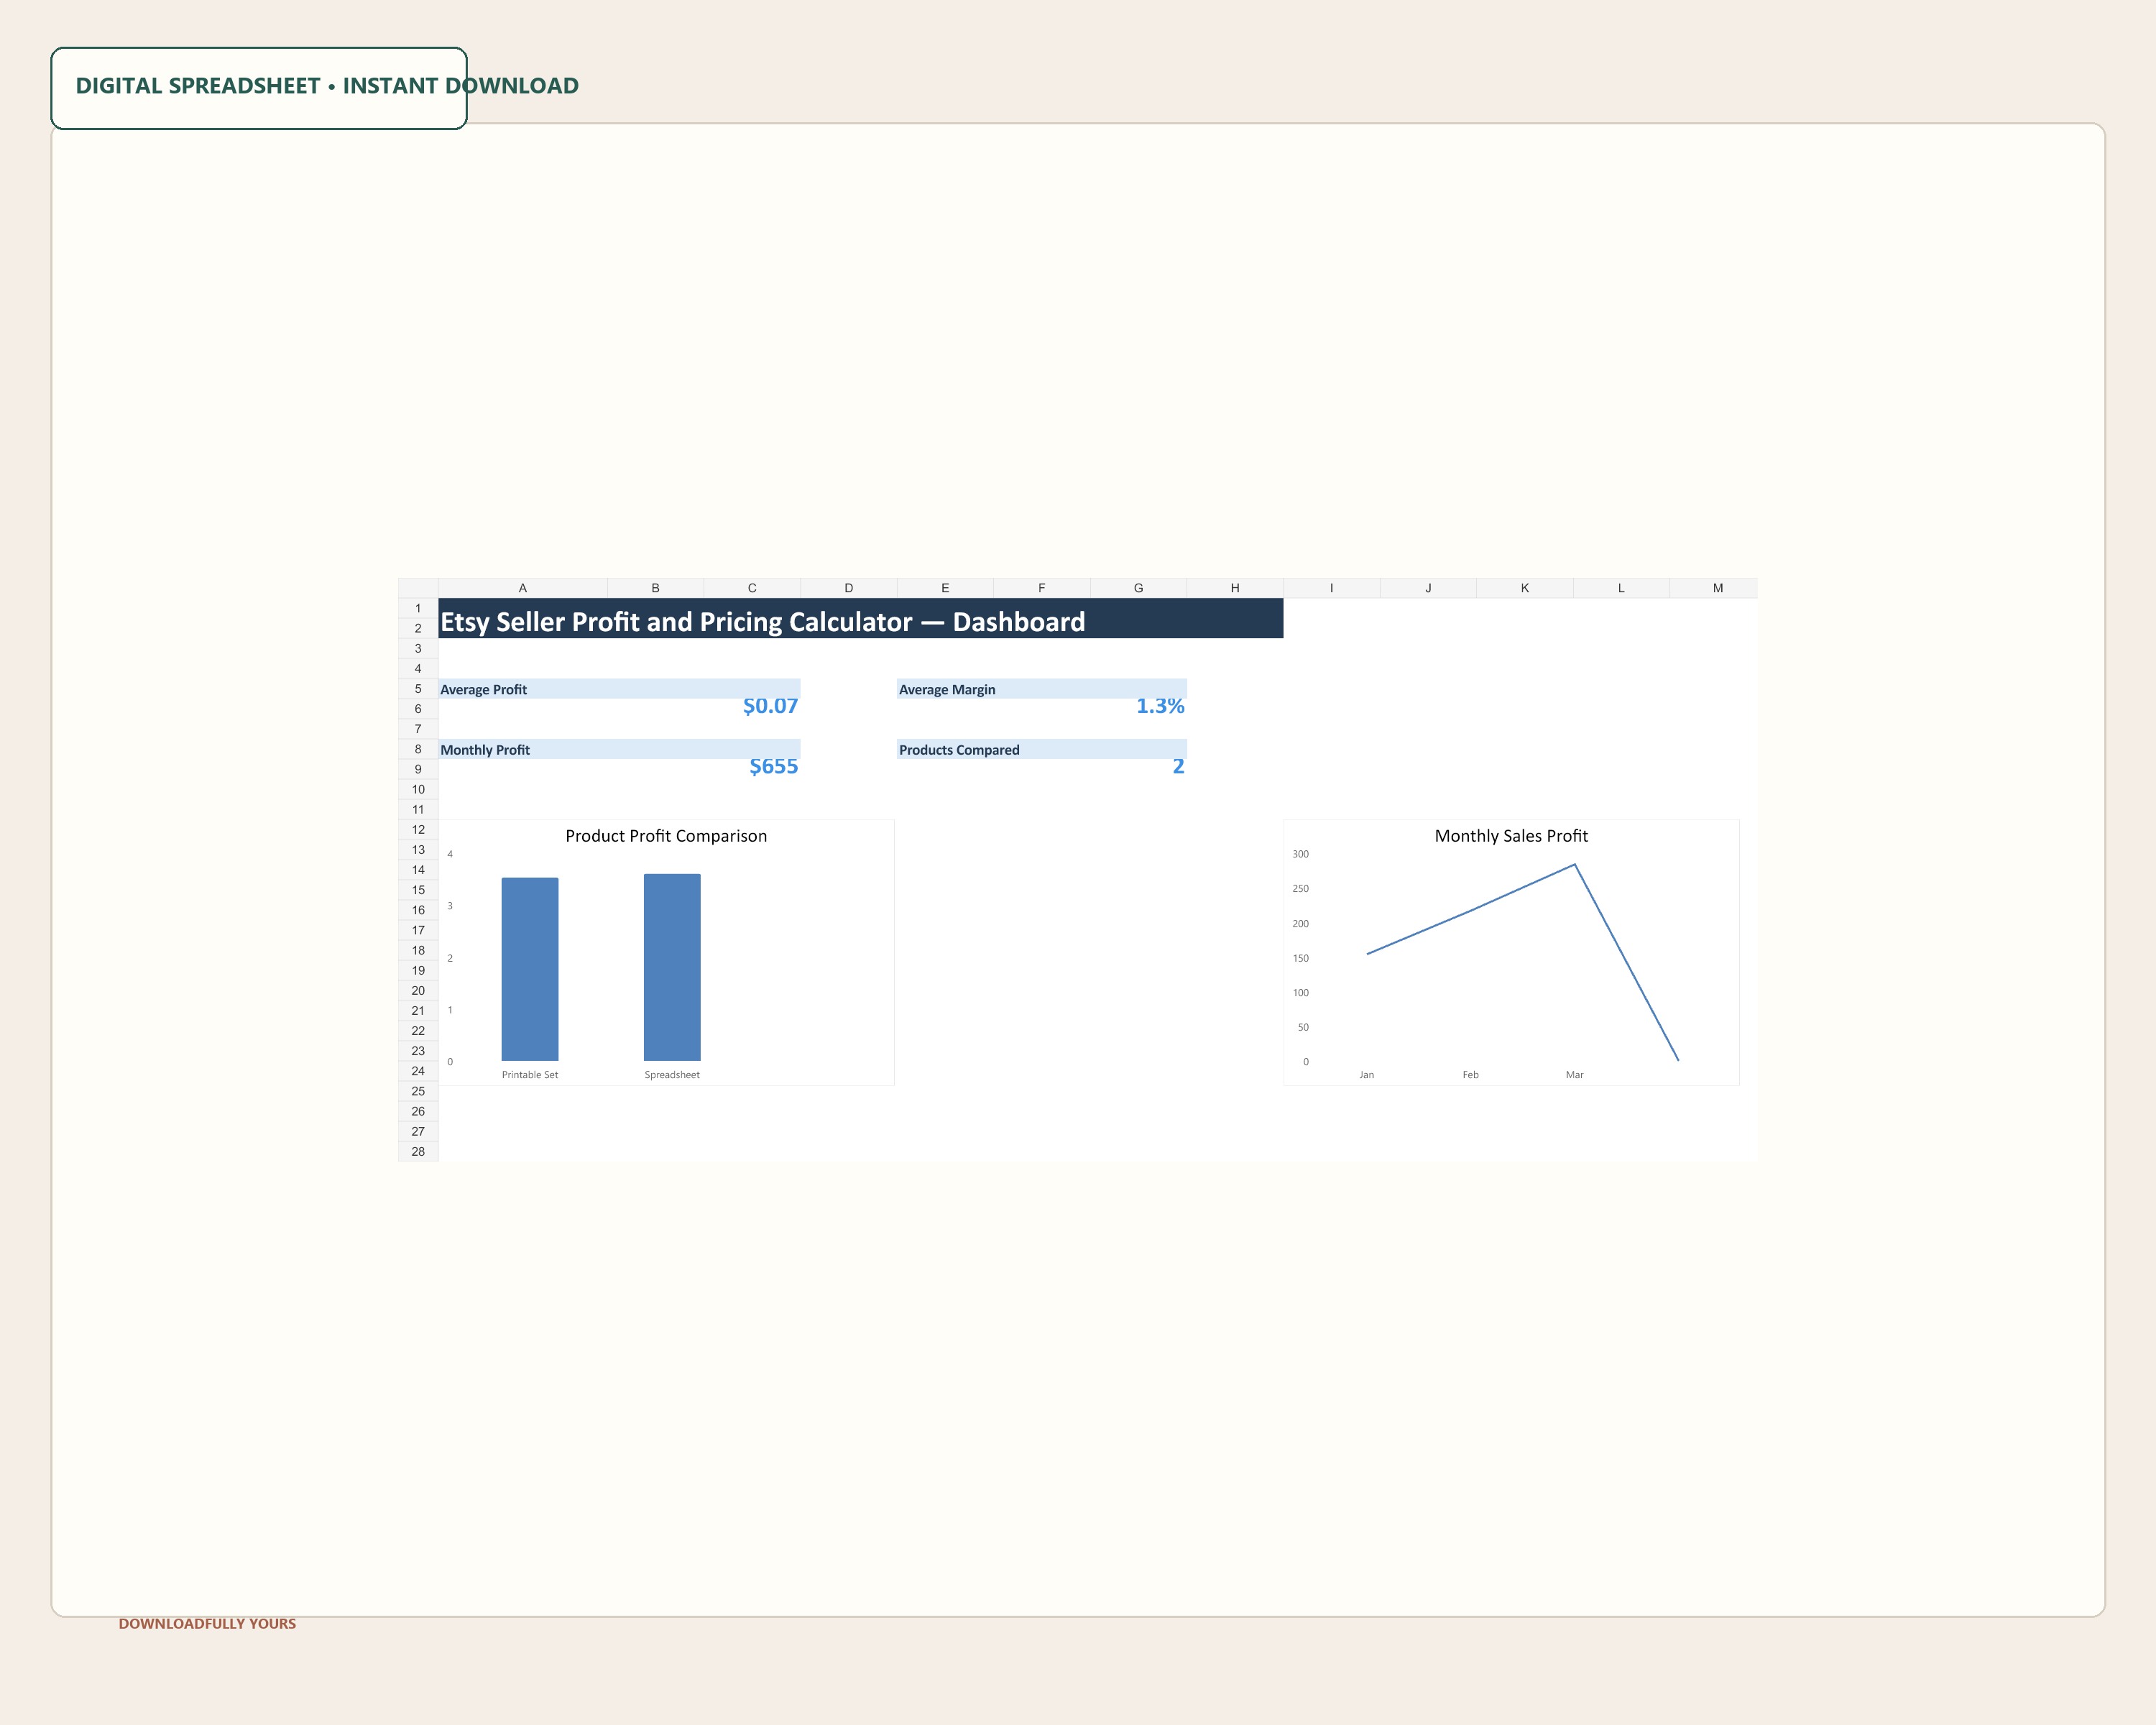Select column E header
Image resolution: width=2156 pixels, height=1725 pixels.
pos(945,588)
